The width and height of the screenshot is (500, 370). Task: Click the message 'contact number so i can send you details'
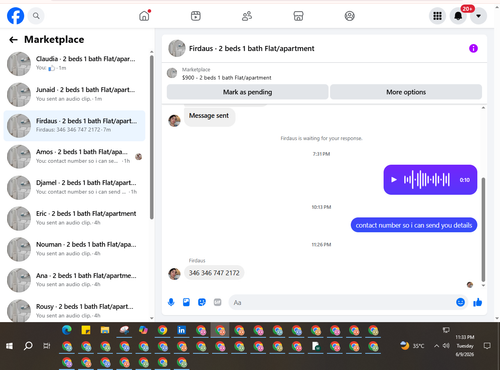pos(414,225)
